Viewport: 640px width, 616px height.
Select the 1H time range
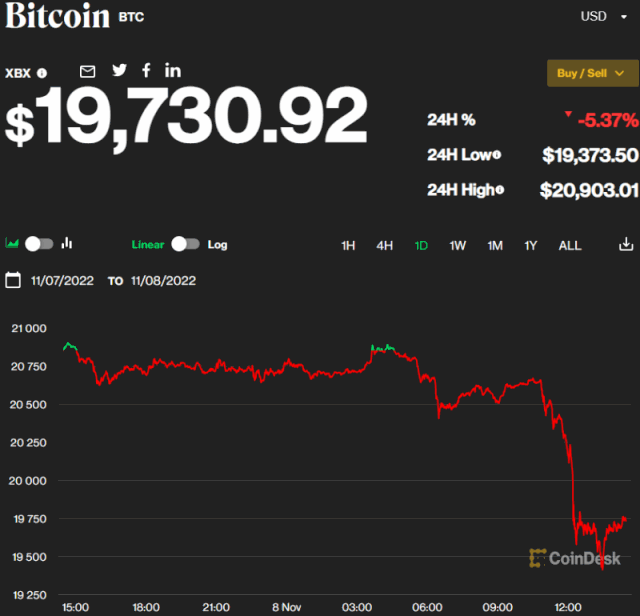pos(348,245)
